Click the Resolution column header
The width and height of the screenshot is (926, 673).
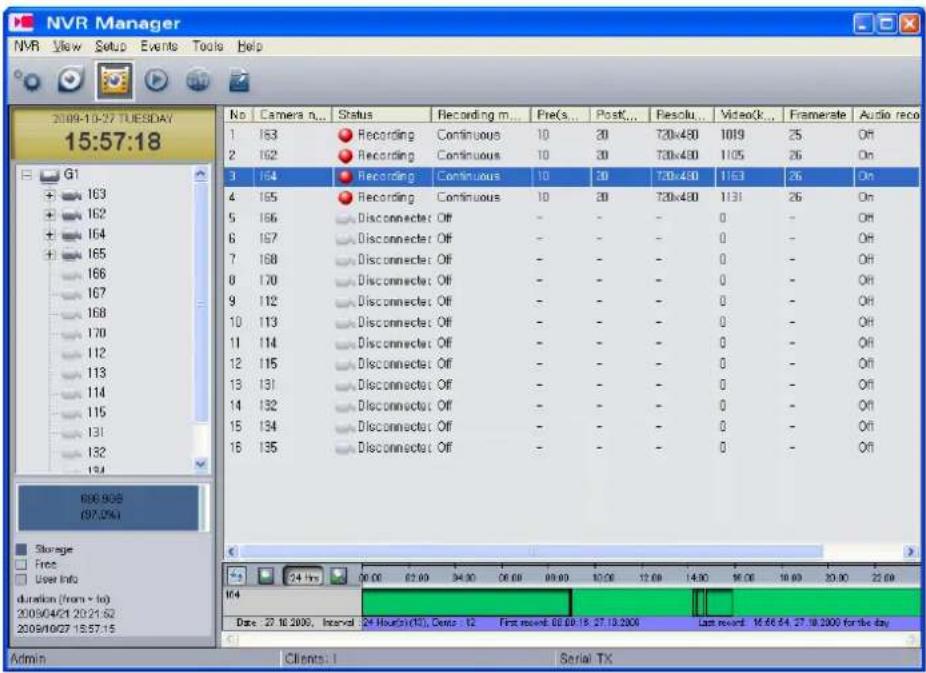click(x=681, y=115)
